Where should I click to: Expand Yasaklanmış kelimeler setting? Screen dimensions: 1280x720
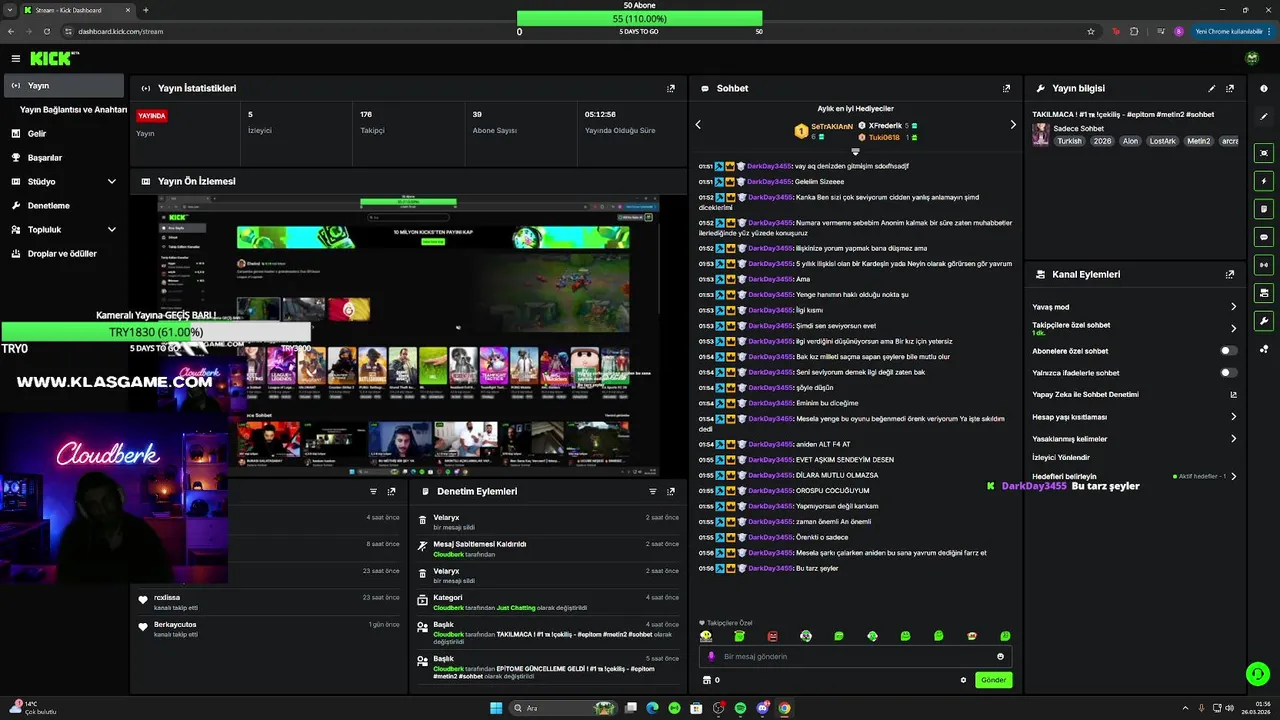1233,438
